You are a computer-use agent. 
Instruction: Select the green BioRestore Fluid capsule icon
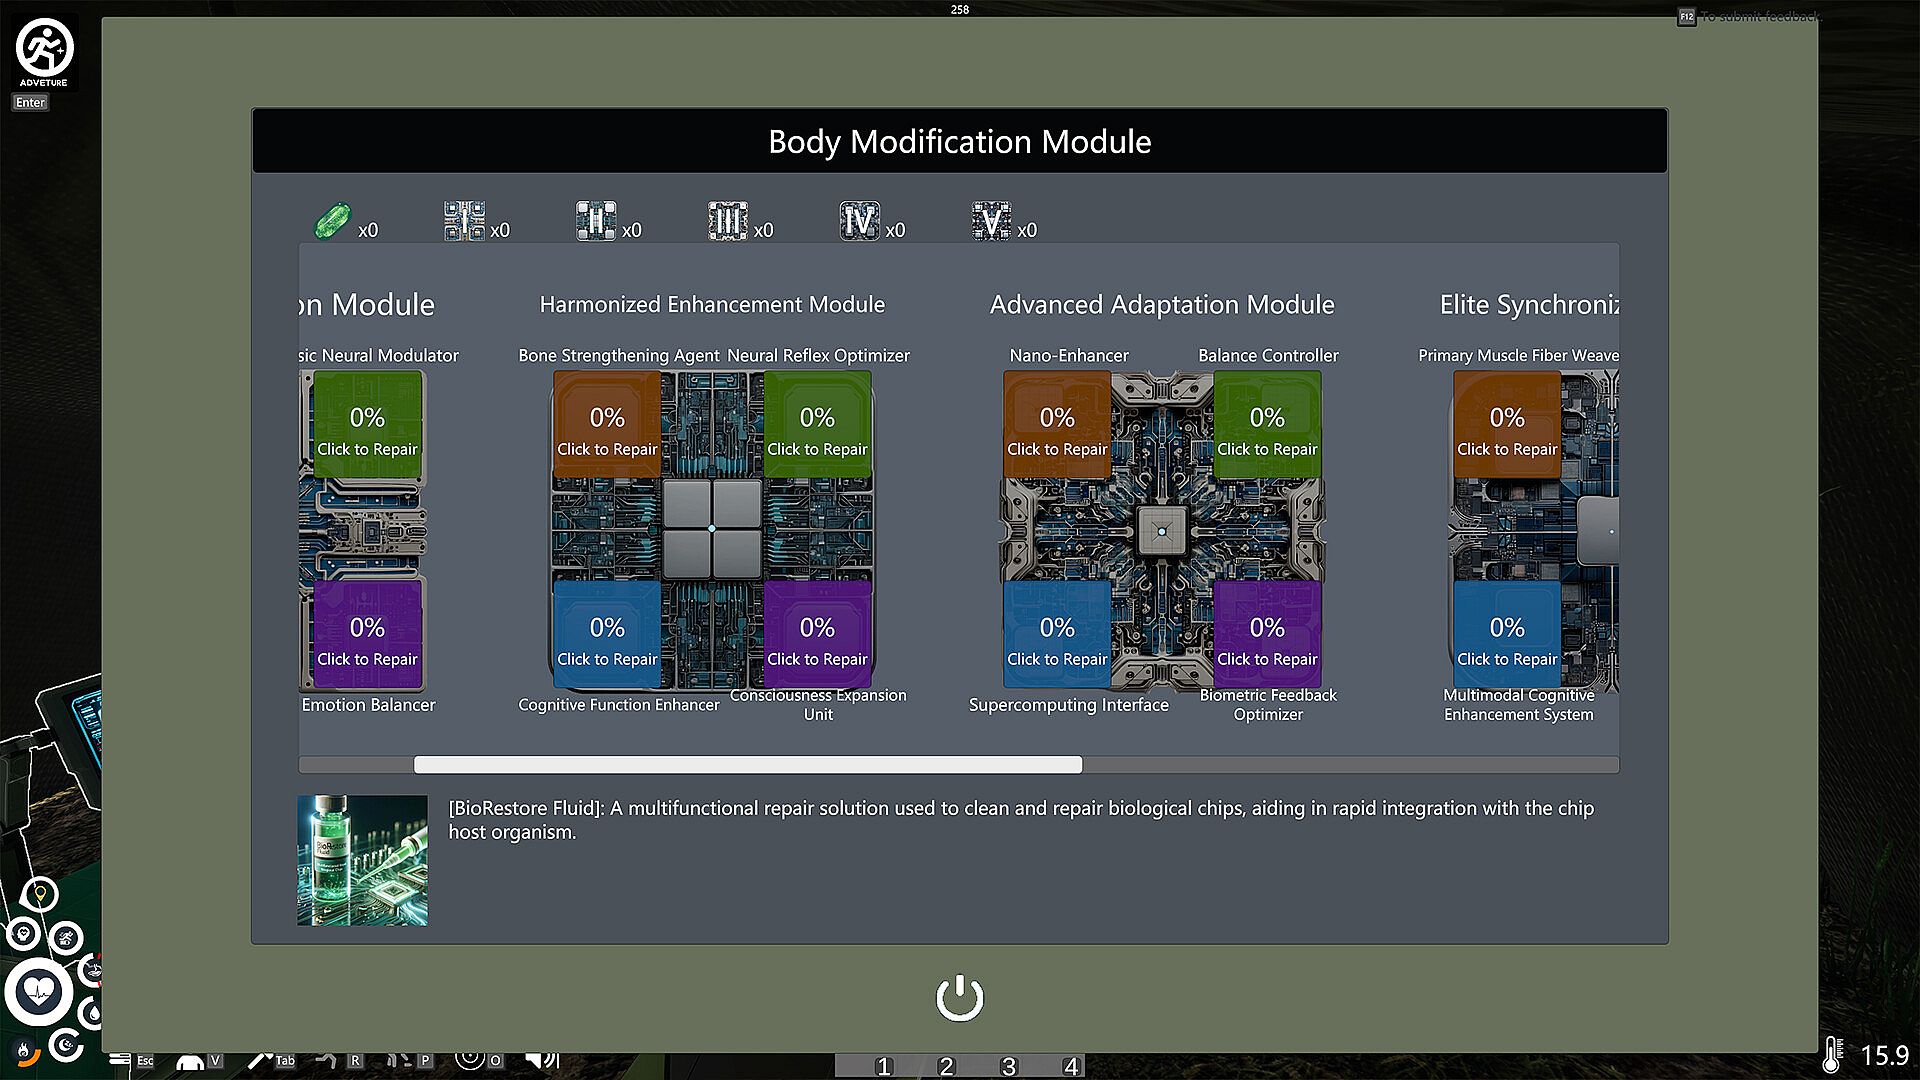tap(333, 221)
